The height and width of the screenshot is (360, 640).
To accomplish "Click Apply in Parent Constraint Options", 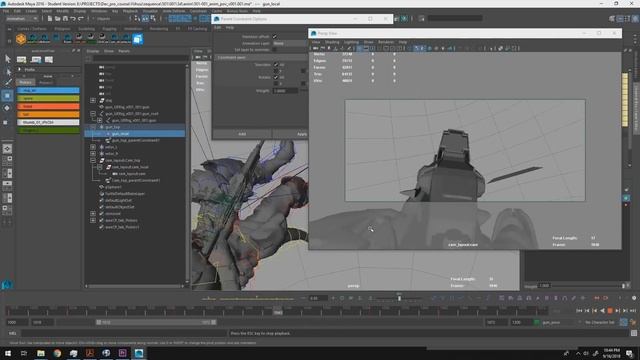I will point(290,134).
